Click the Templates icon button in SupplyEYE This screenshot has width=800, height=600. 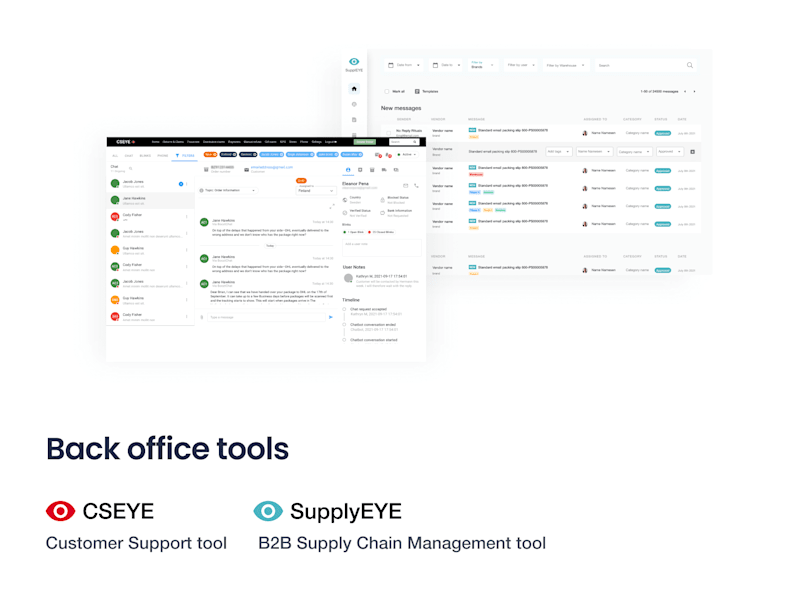coord(417,91)
